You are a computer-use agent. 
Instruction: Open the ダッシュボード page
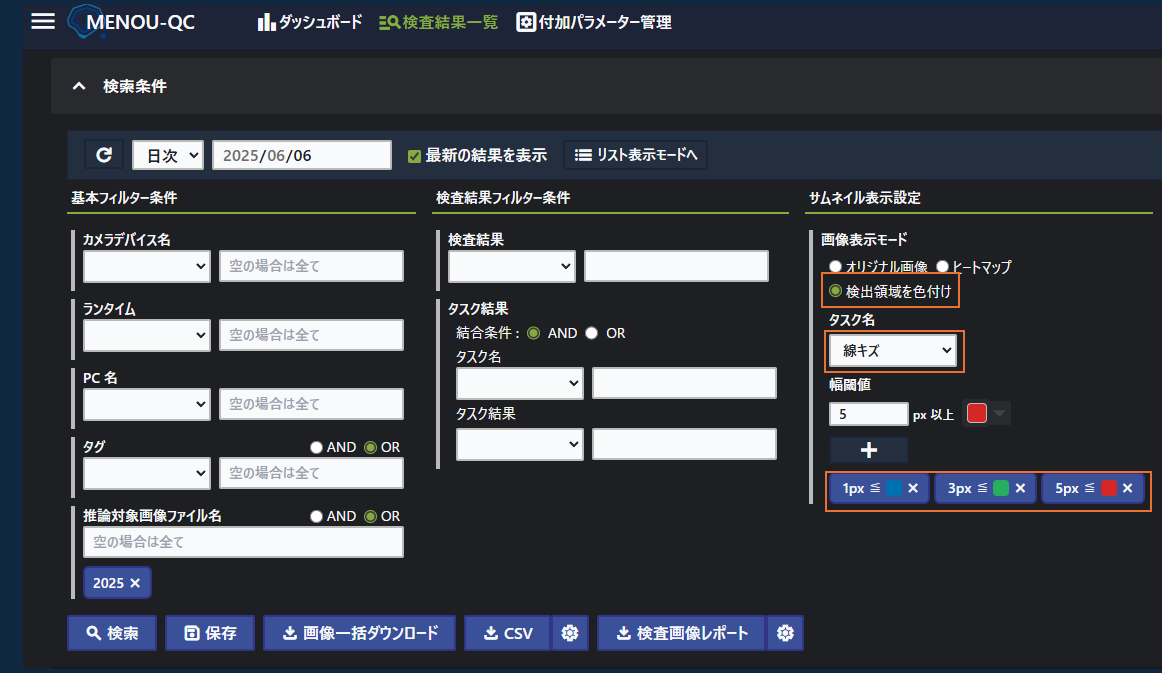tap(310, 22)
